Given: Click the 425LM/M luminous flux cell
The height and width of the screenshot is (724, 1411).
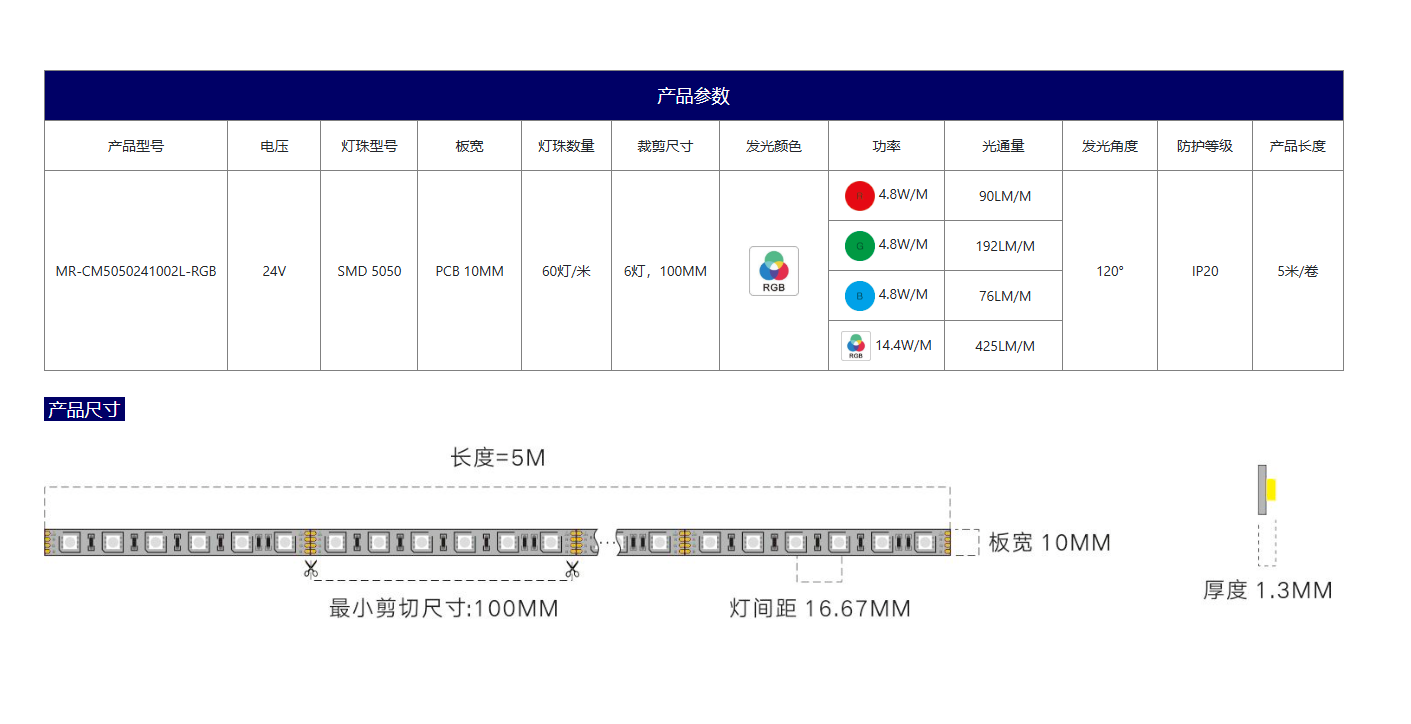Looking at the screenshot, I should [x=1004, y=346].
